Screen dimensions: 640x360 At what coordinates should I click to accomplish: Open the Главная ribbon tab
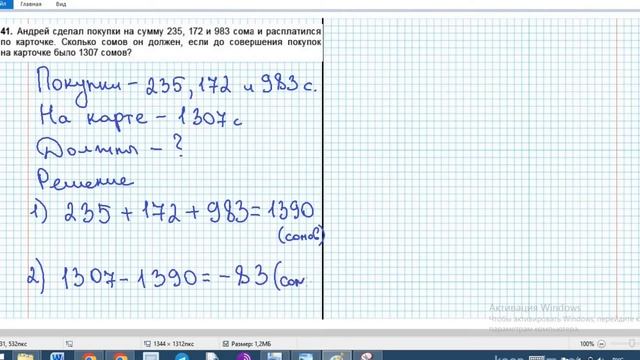(x=31, y=4)
